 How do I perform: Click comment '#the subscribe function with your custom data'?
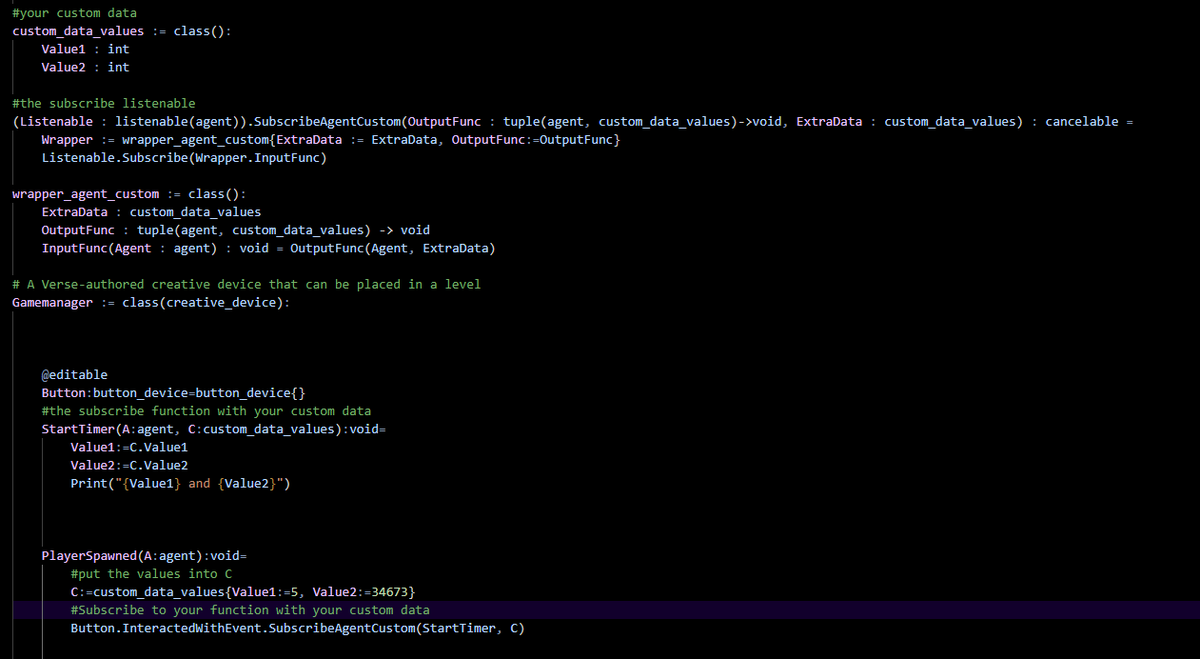pyautogui.click(x=206, y=410)
